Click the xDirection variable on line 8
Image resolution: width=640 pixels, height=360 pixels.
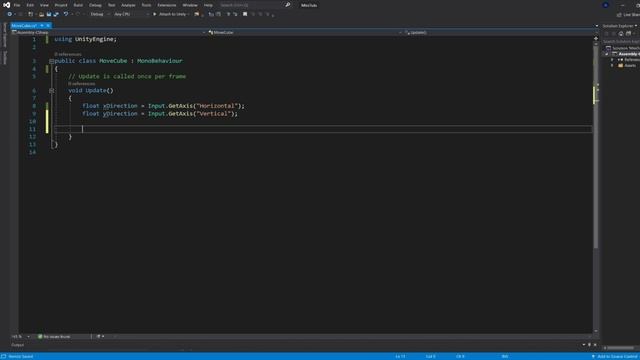[x=120, y=106]
